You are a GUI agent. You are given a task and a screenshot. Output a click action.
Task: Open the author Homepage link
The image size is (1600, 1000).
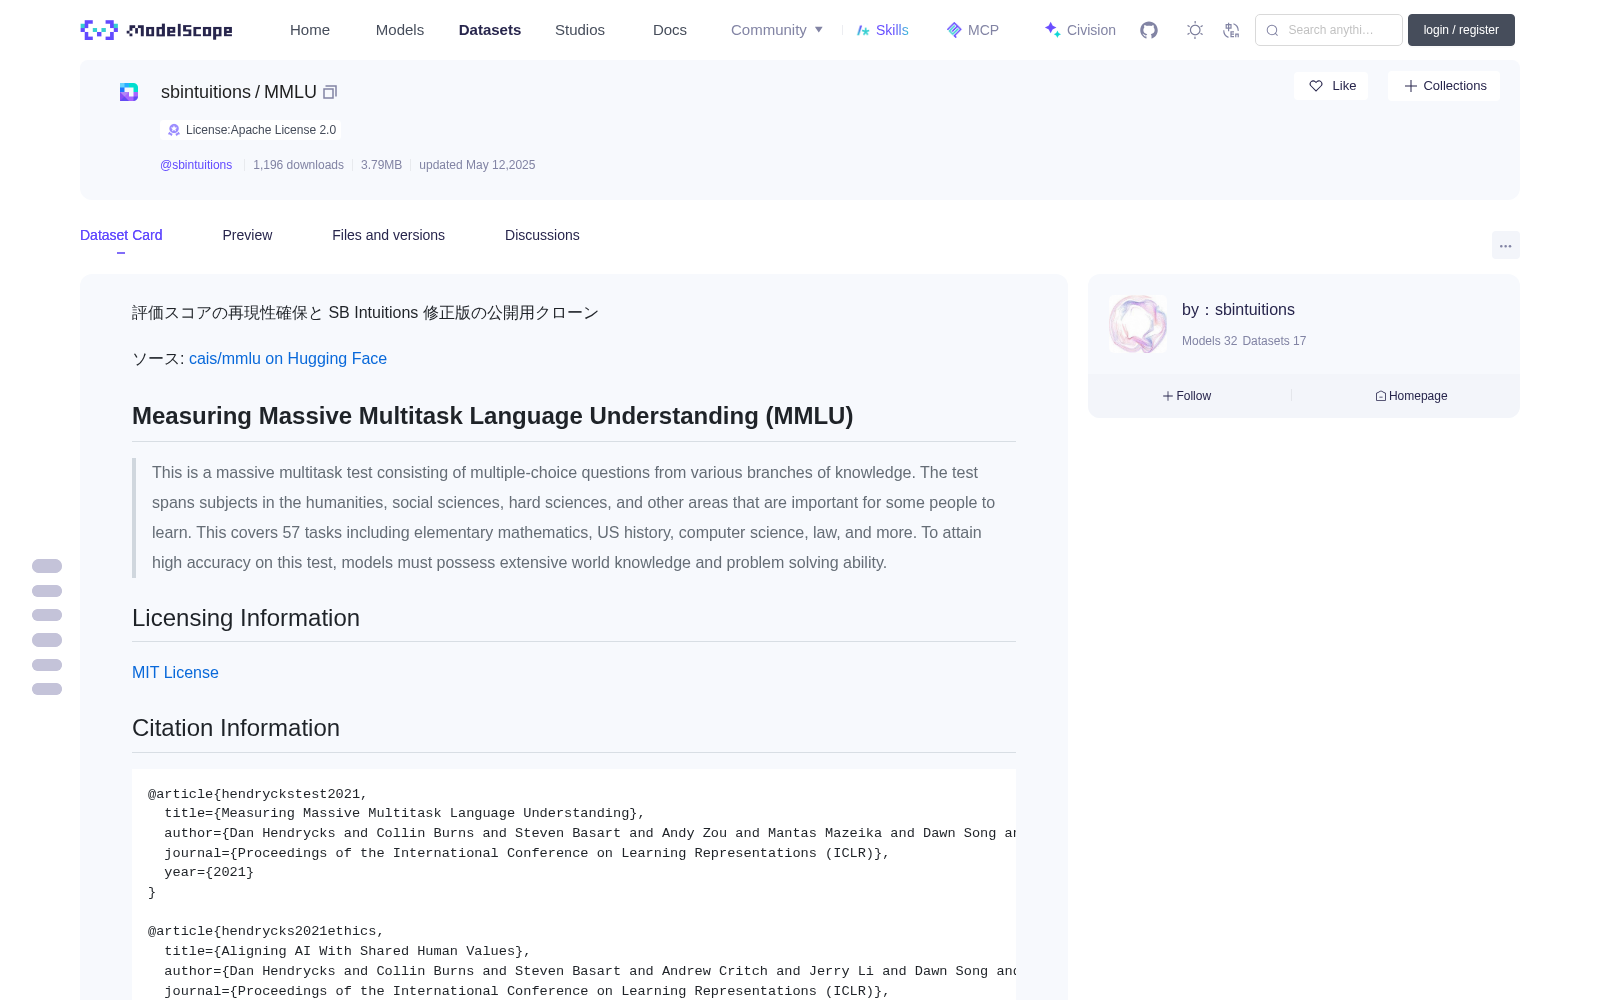1411,396
